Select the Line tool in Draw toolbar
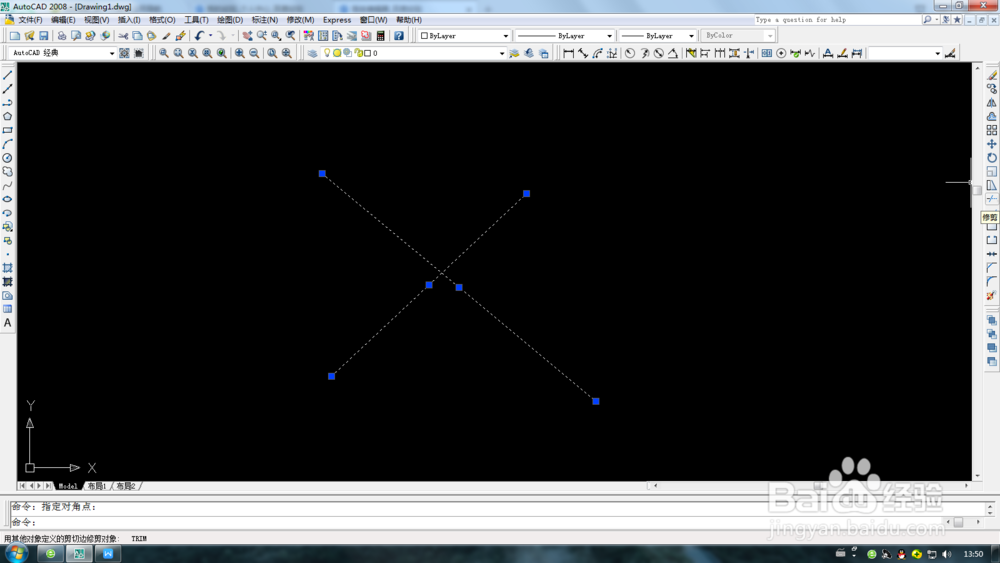 click(8, 75)
